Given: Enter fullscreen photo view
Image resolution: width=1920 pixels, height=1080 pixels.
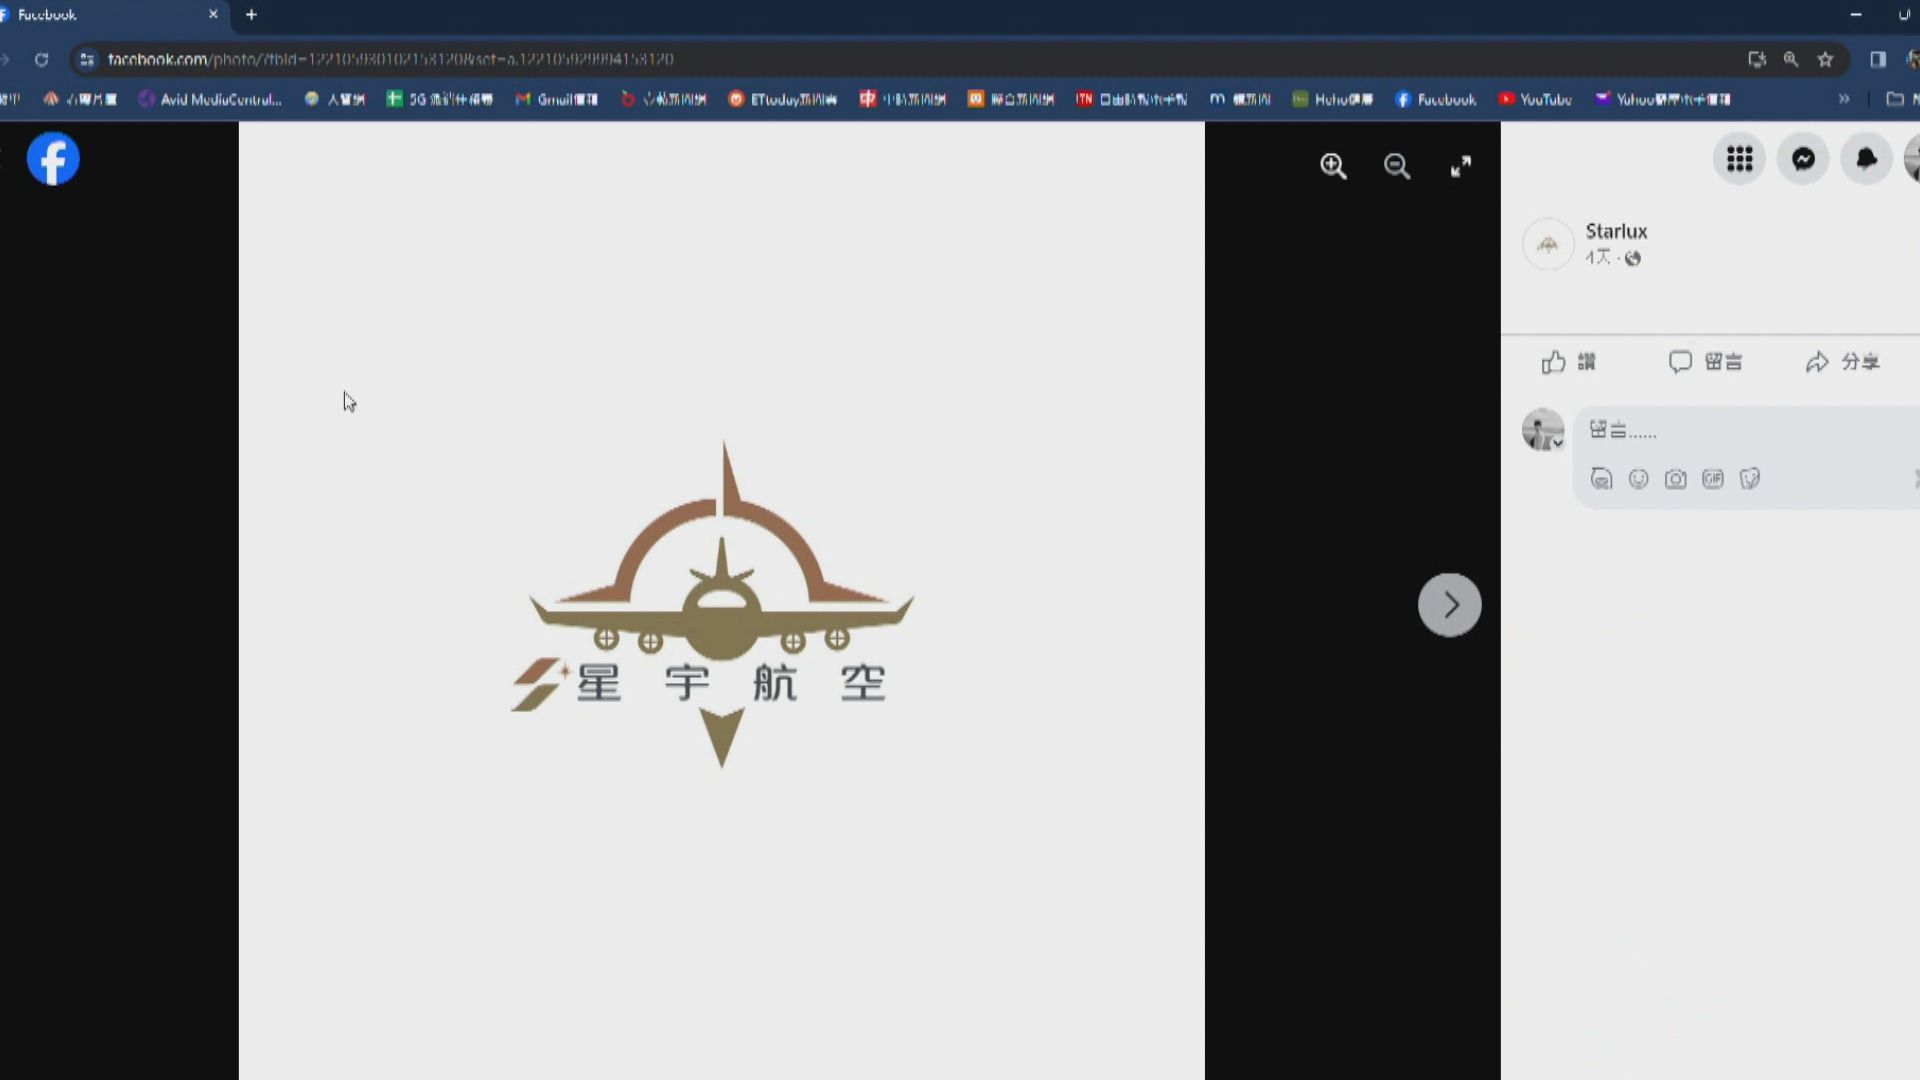Looking at the screenshot, I should click(x=1461, y=166).
